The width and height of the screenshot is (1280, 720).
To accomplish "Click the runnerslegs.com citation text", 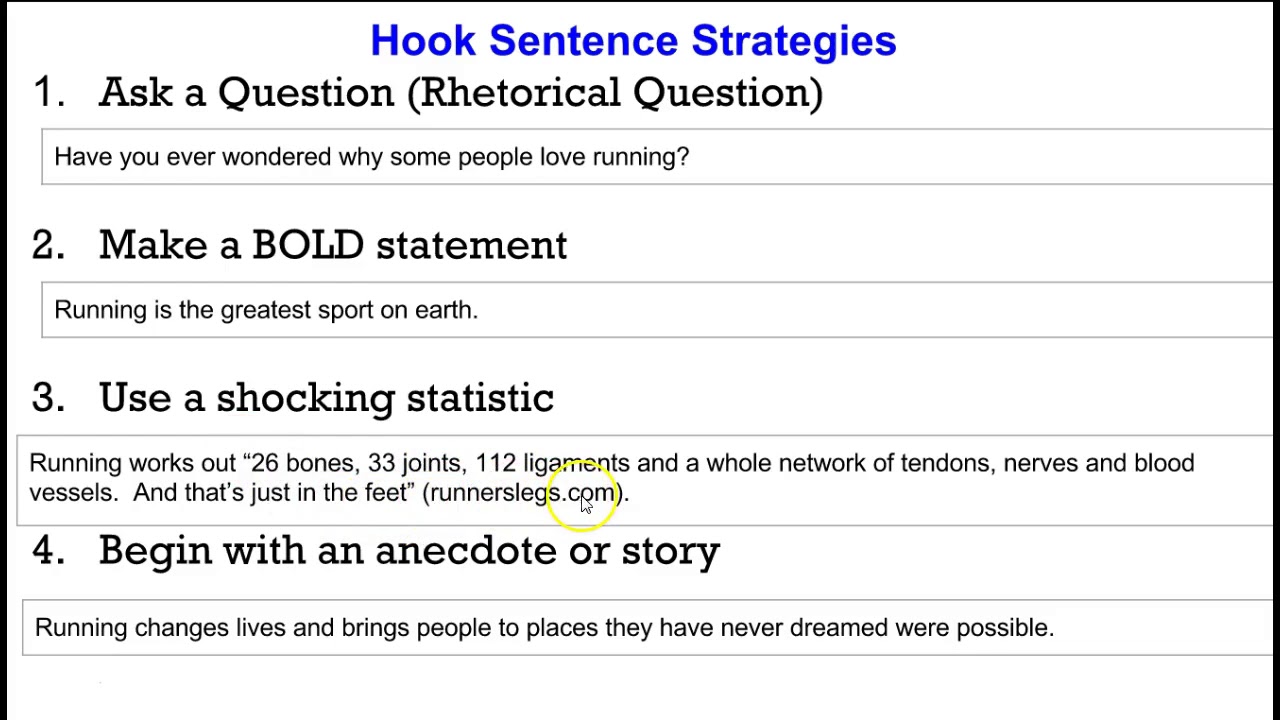I will [x=524, y=492].
